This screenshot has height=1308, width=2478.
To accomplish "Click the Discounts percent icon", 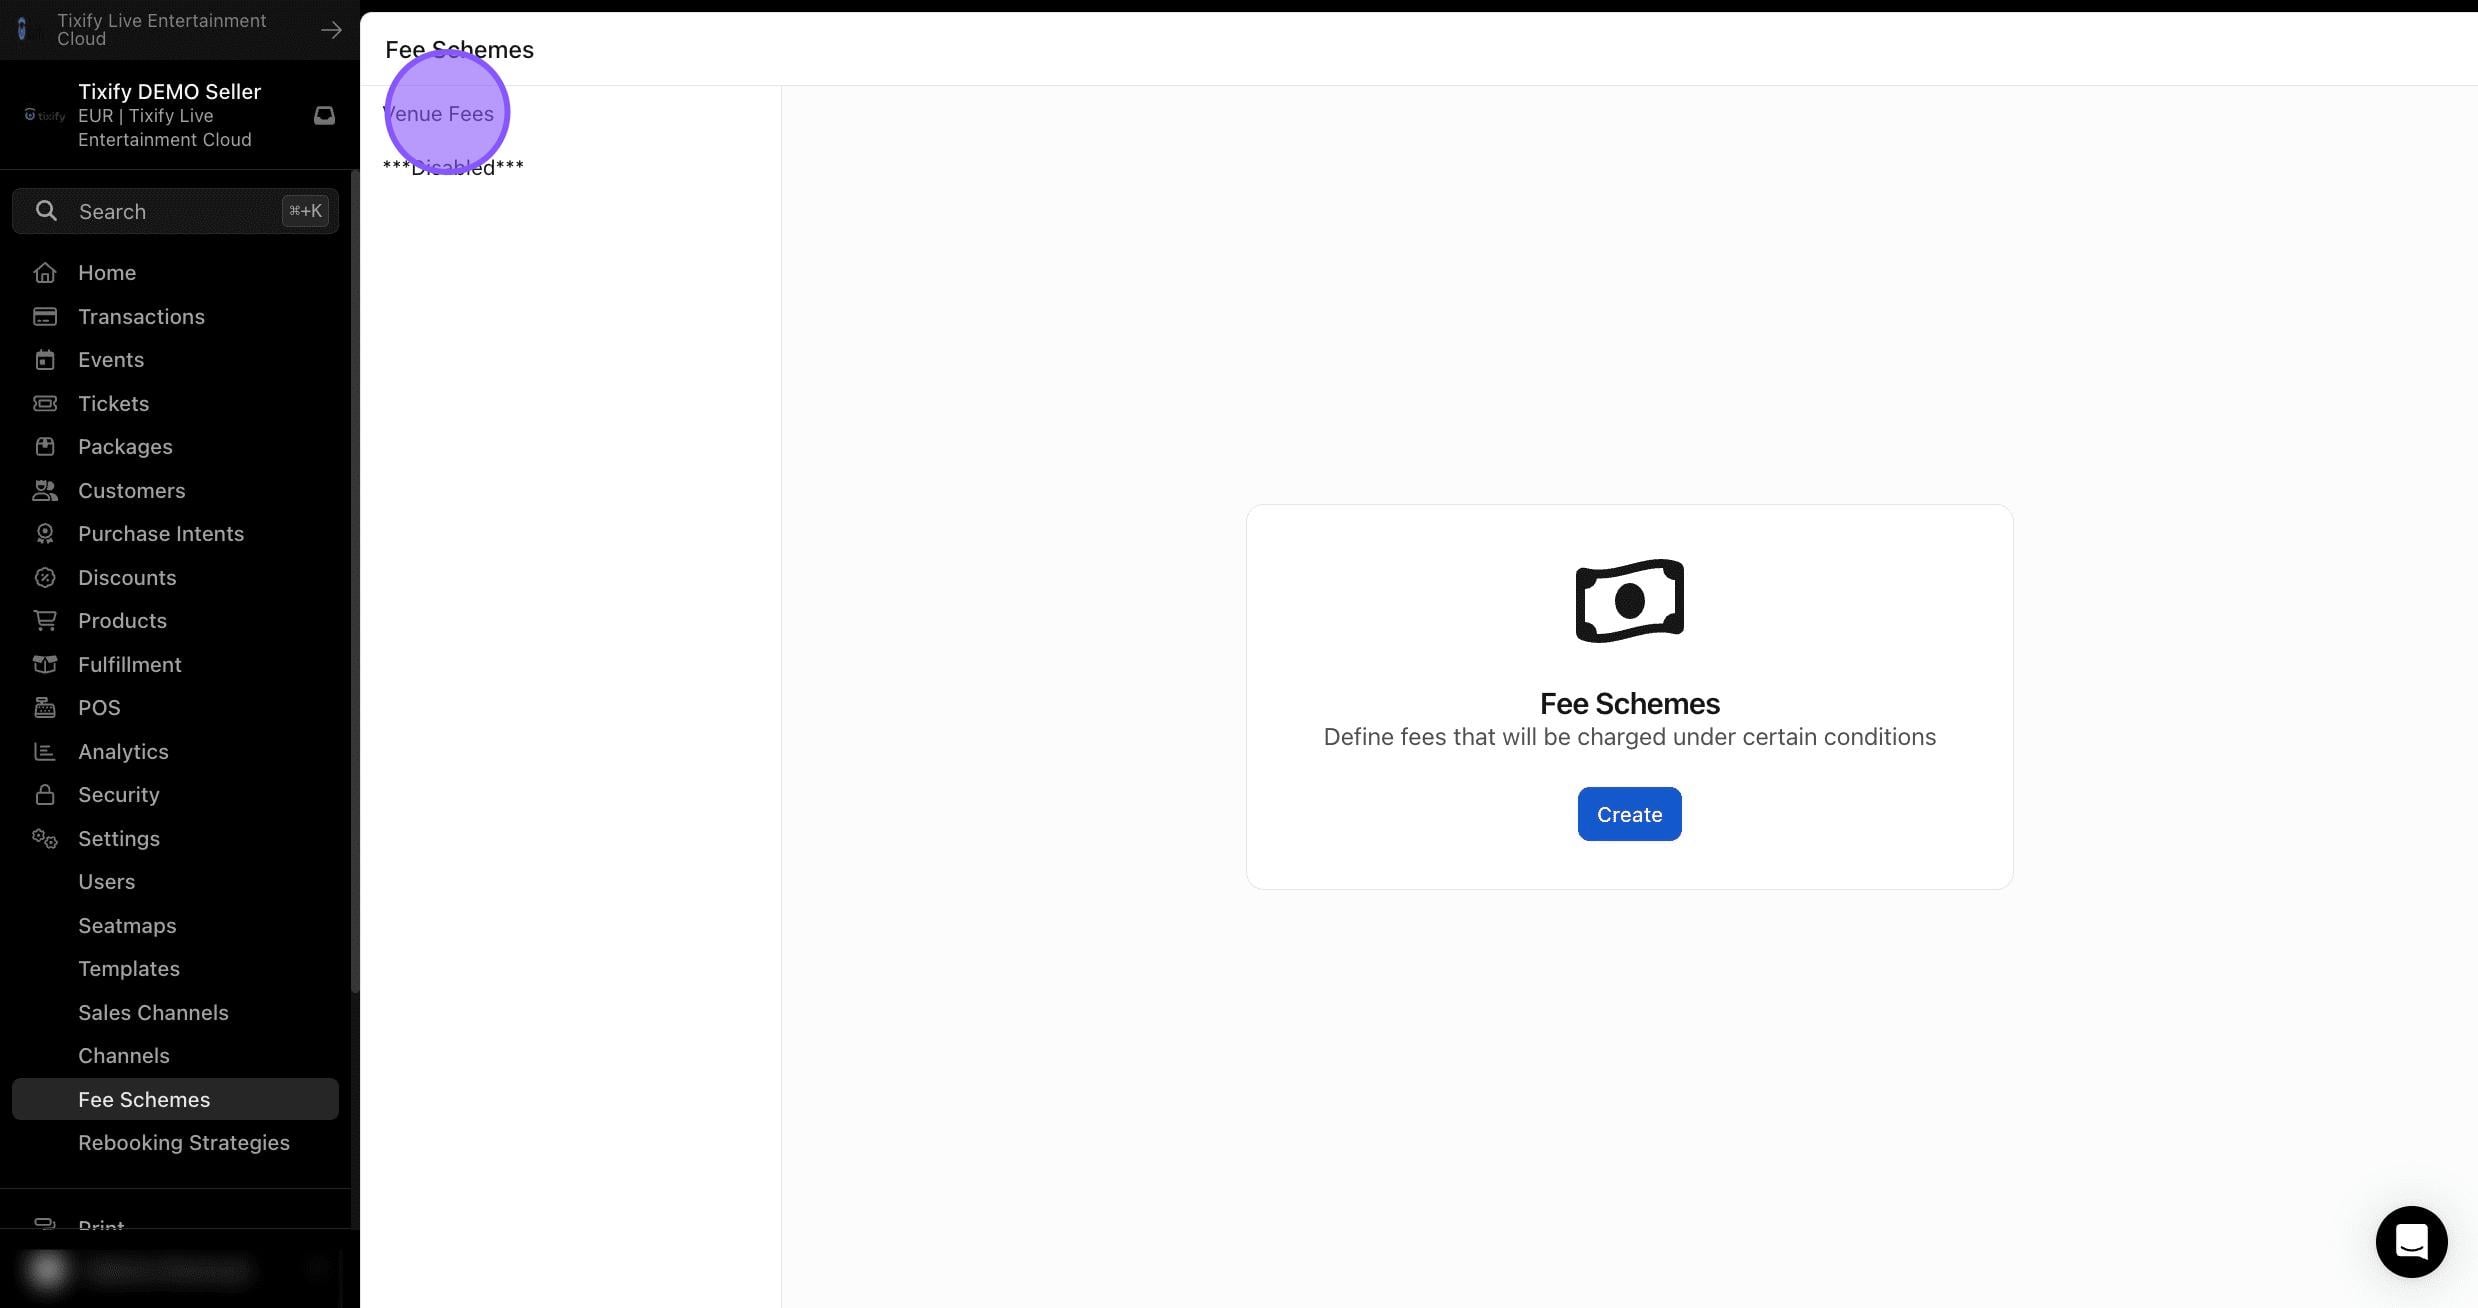I will [x=44, y=578].
